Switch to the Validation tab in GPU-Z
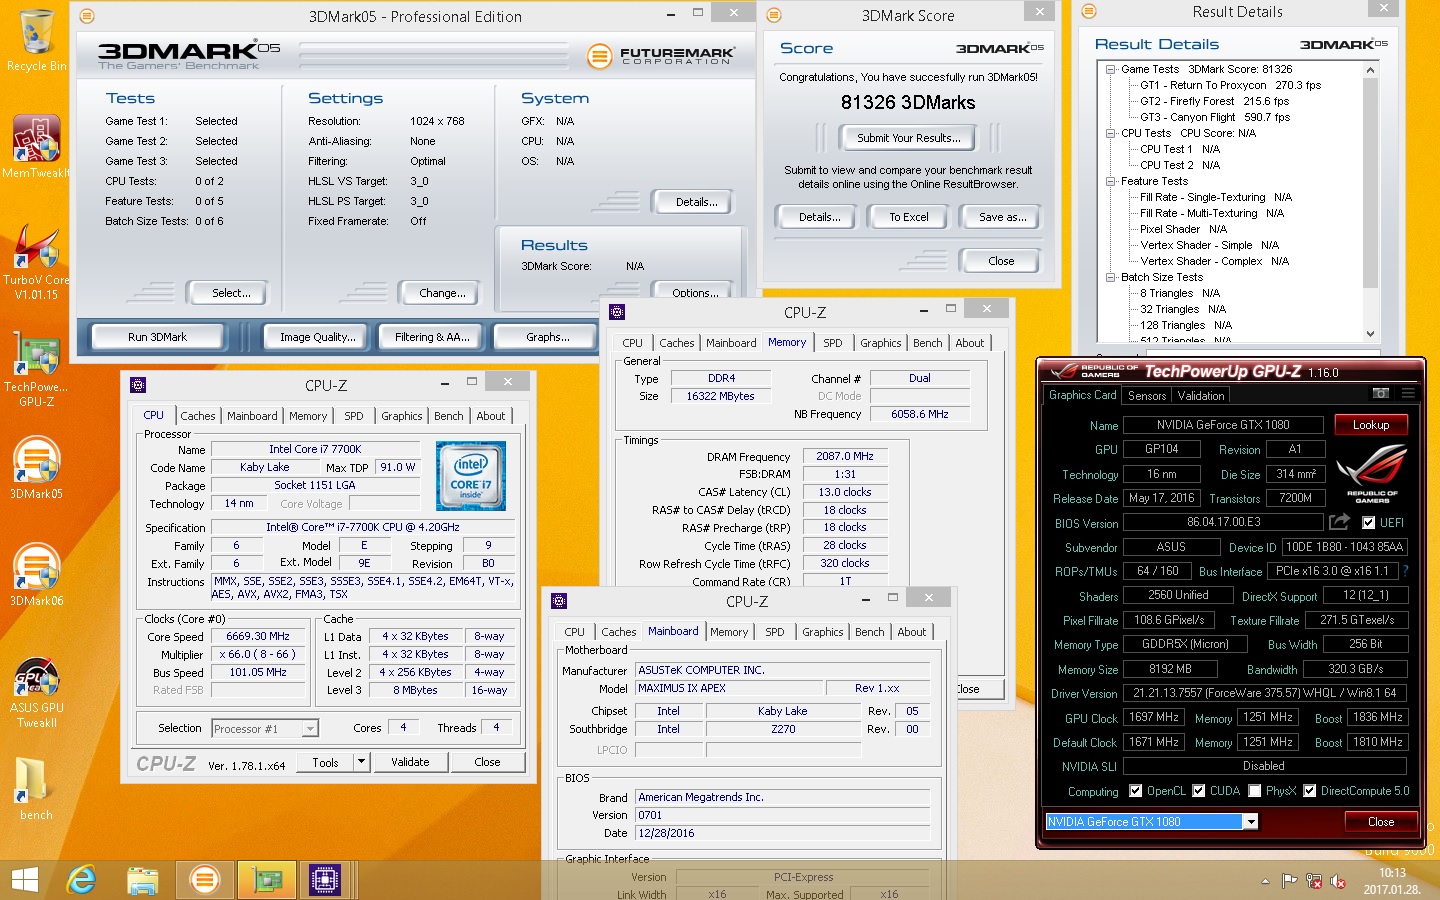The image size is (1440, 900). pyautogui.click(x=1201, y=395)
